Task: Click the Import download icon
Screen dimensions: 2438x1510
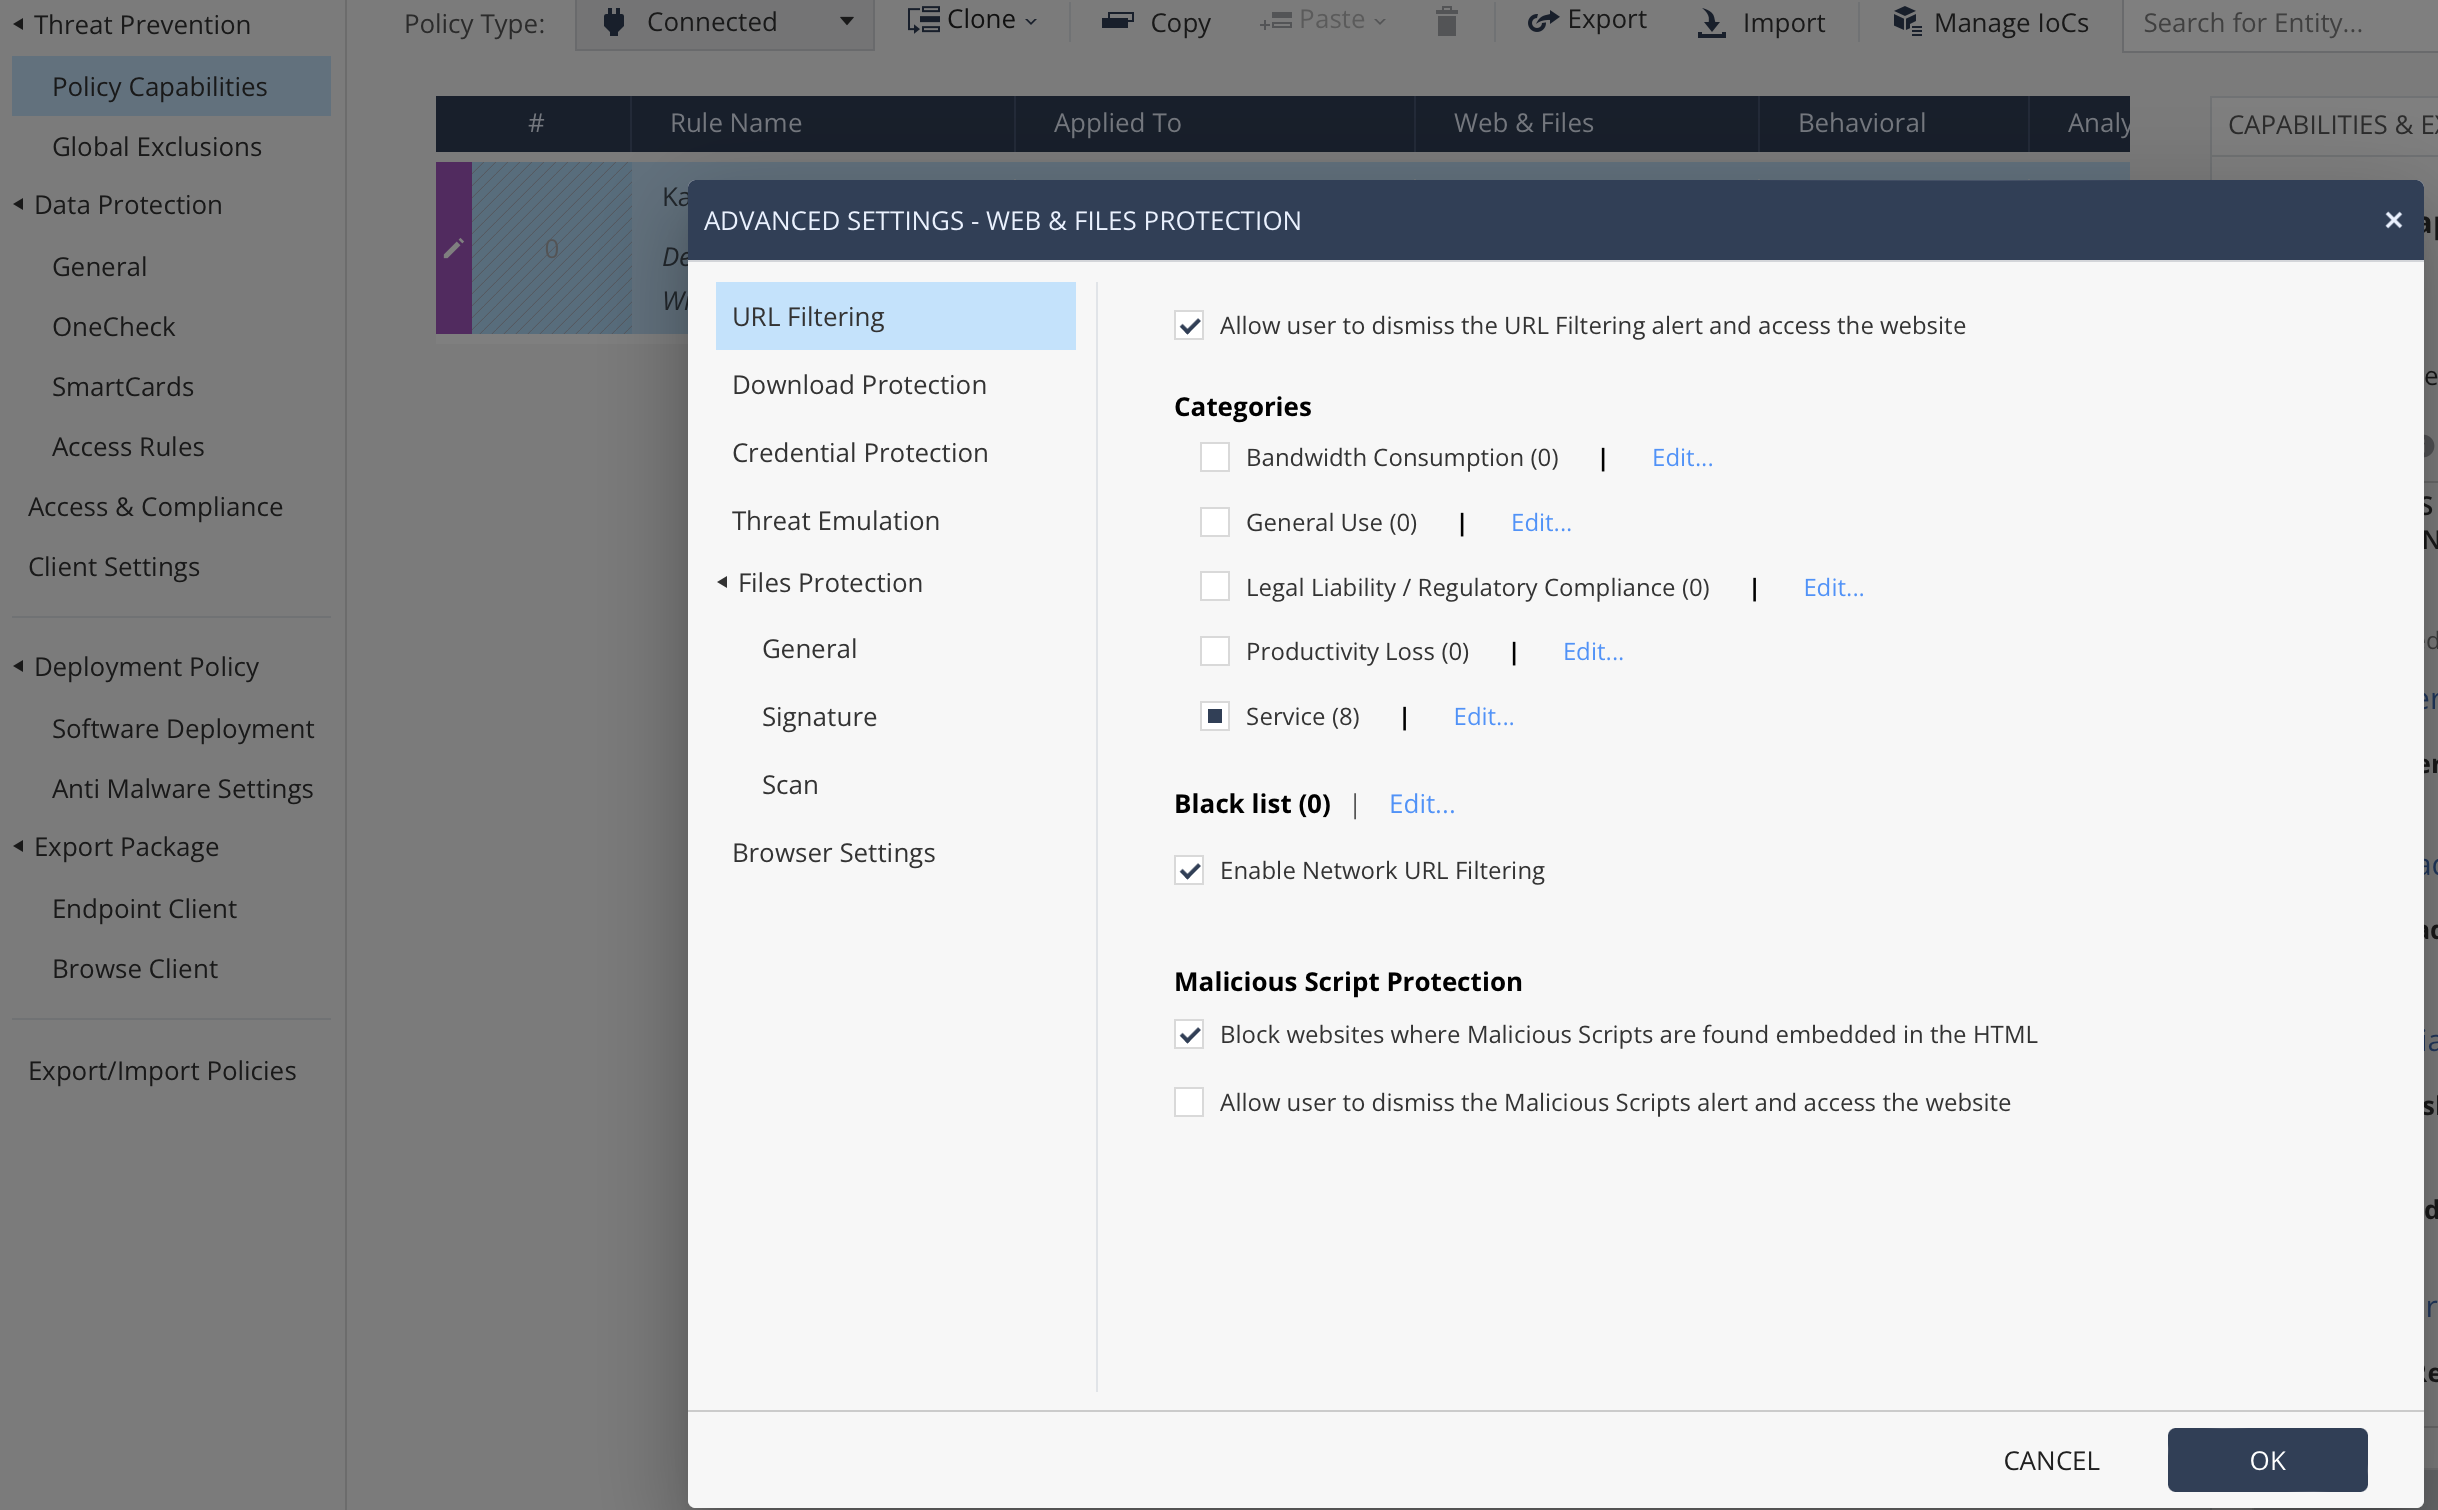Action: (1711, 22)
